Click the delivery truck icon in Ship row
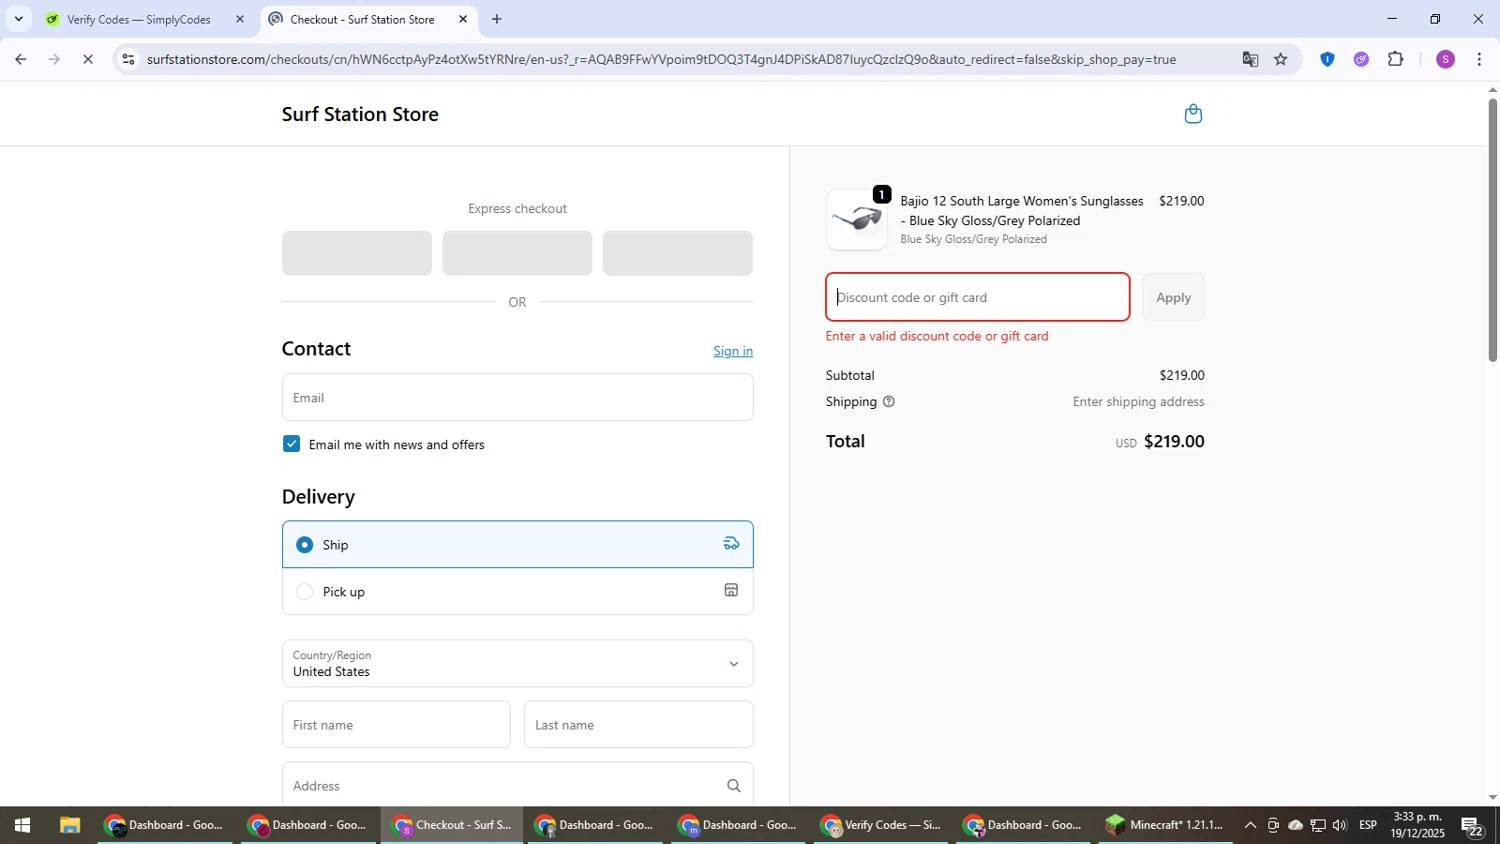 tap(731, 544)
